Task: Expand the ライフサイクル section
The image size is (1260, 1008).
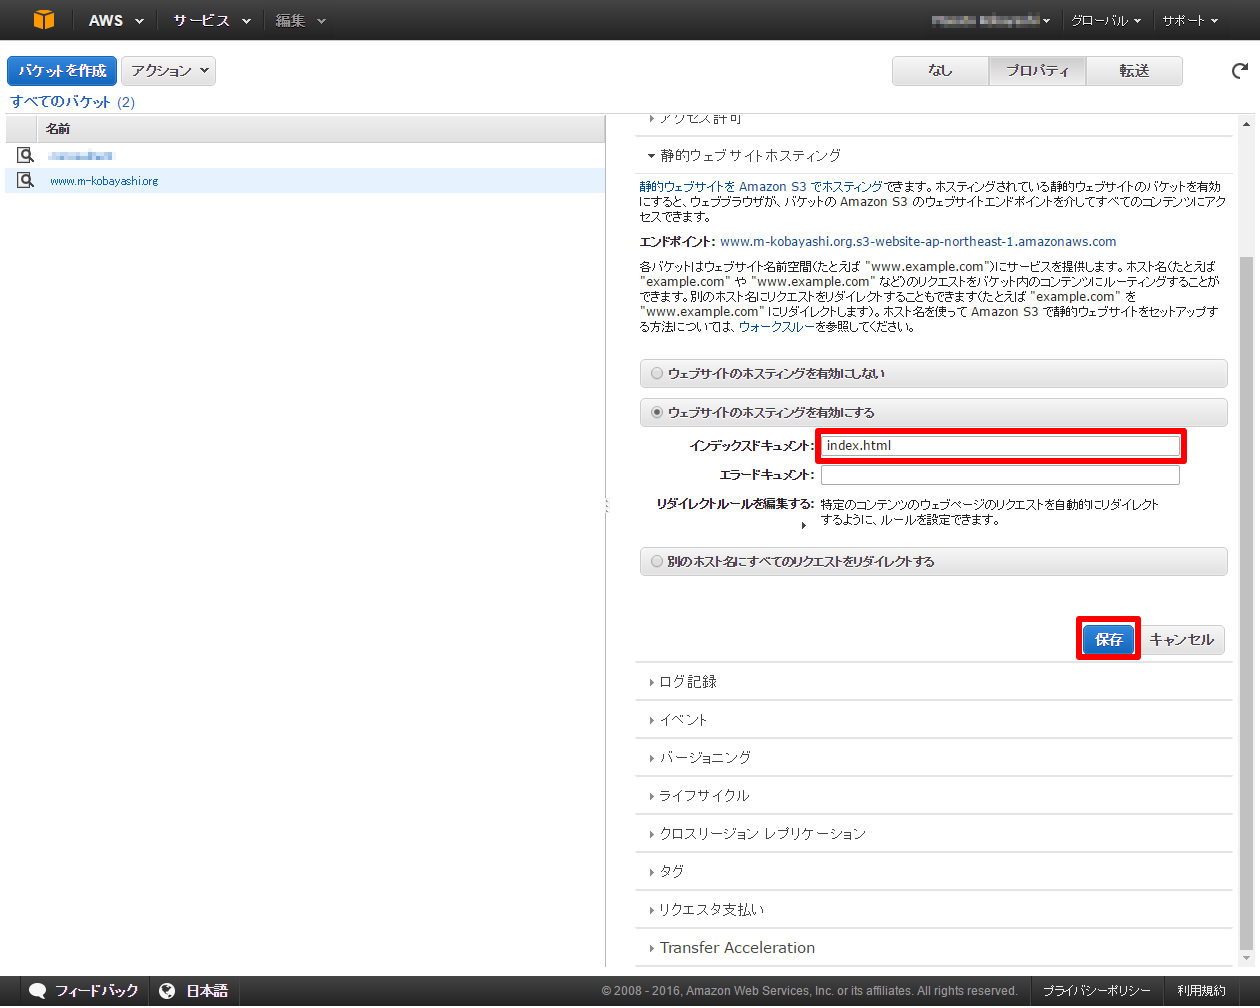Action: click(x=698, y=795)
